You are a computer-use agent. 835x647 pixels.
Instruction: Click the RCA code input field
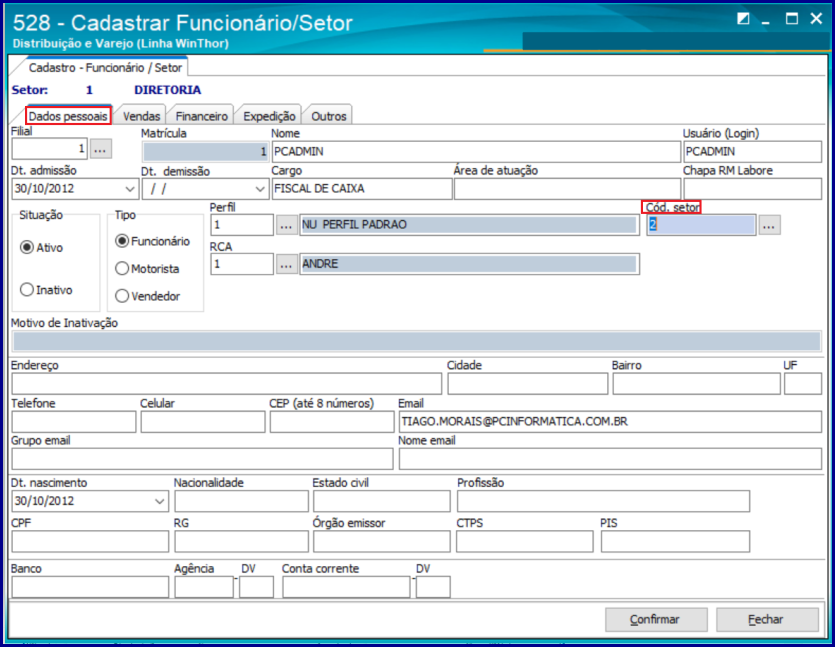(242, 264)
